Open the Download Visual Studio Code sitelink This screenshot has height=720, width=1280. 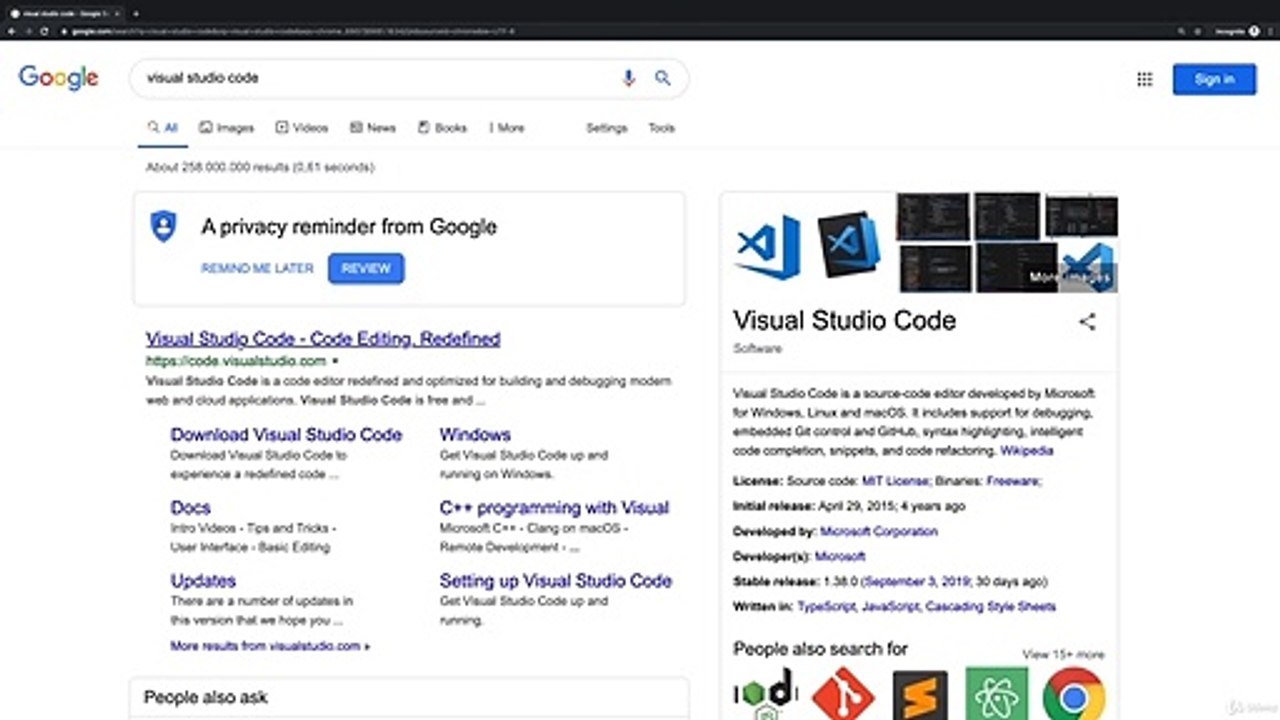286,435
